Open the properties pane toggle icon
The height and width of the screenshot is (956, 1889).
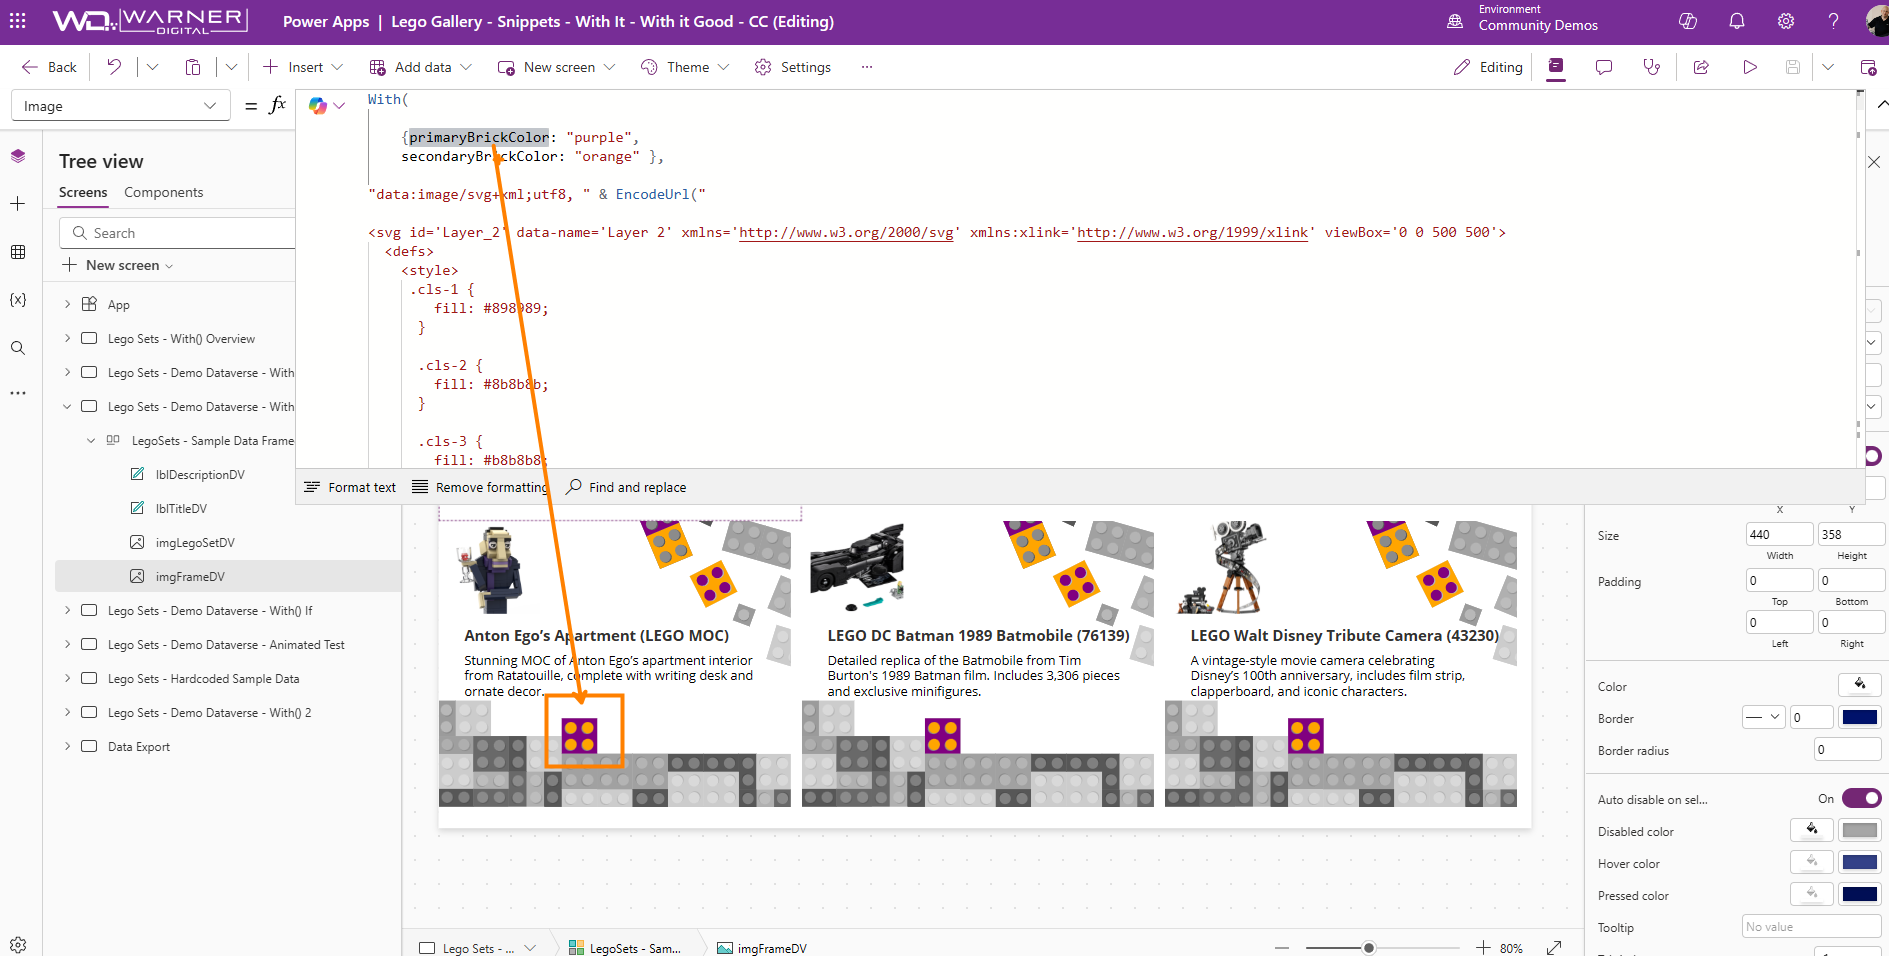click(1556, 67)
